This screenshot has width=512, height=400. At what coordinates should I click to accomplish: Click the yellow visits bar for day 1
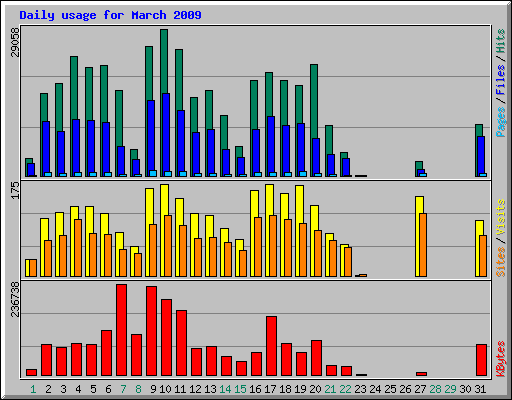(27, 268)
